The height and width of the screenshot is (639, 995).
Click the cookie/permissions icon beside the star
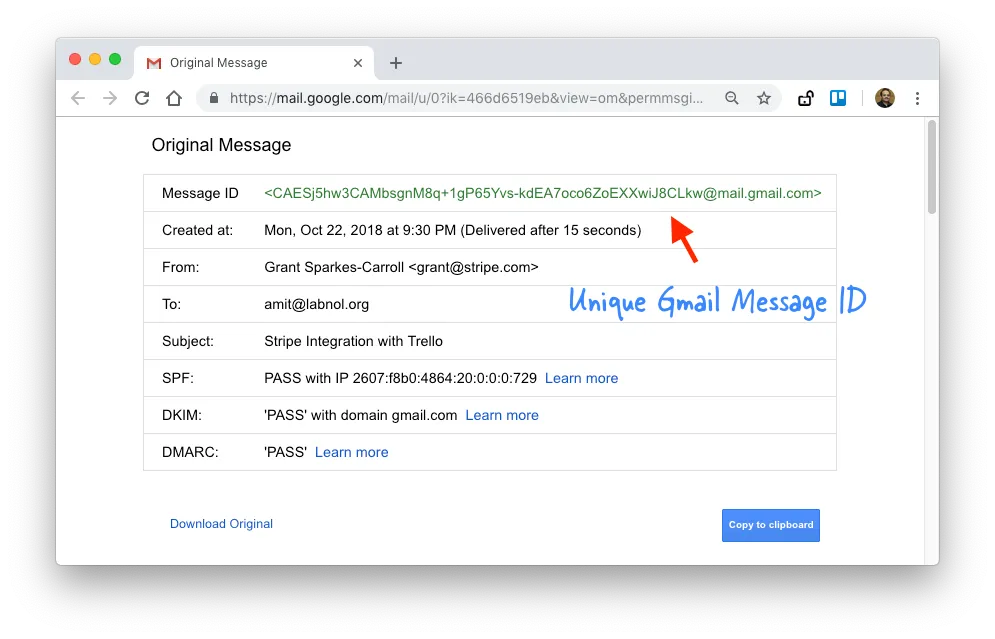[x=805, y=98]
